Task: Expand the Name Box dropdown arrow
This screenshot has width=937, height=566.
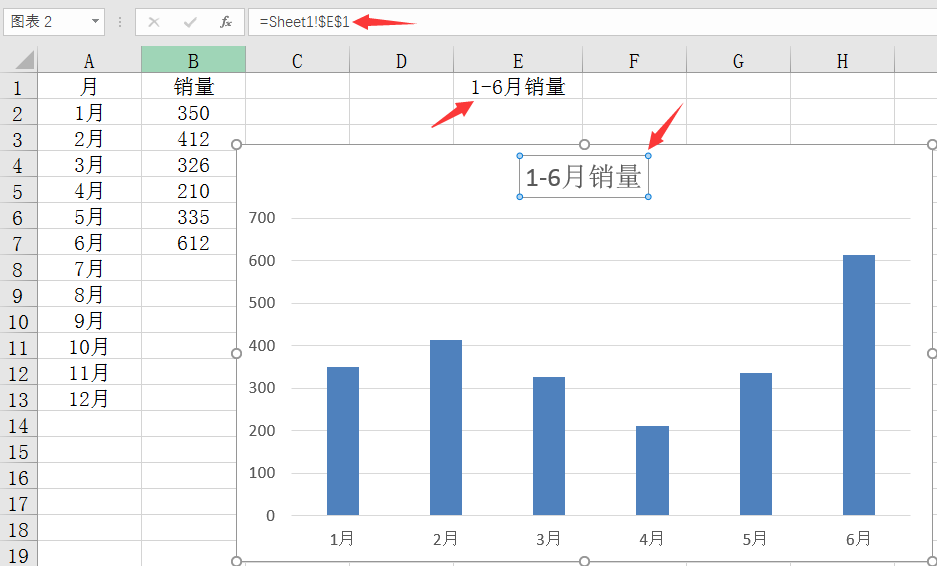Action: click(95, 22)
